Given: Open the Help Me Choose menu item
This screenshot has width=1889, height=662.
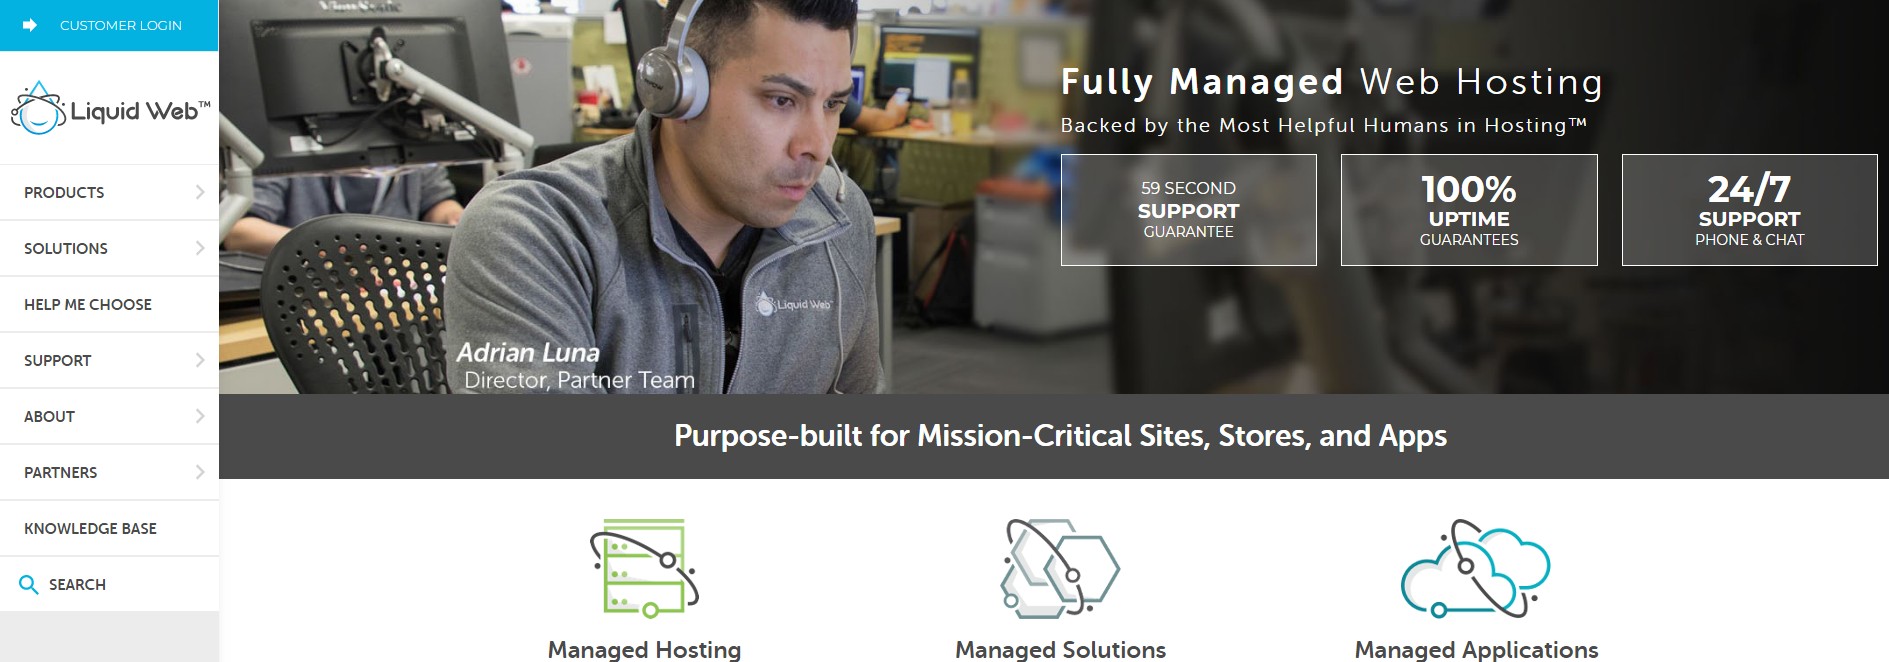Looking at the screenshot, I should pyautogui.click(x=109, y=304).
